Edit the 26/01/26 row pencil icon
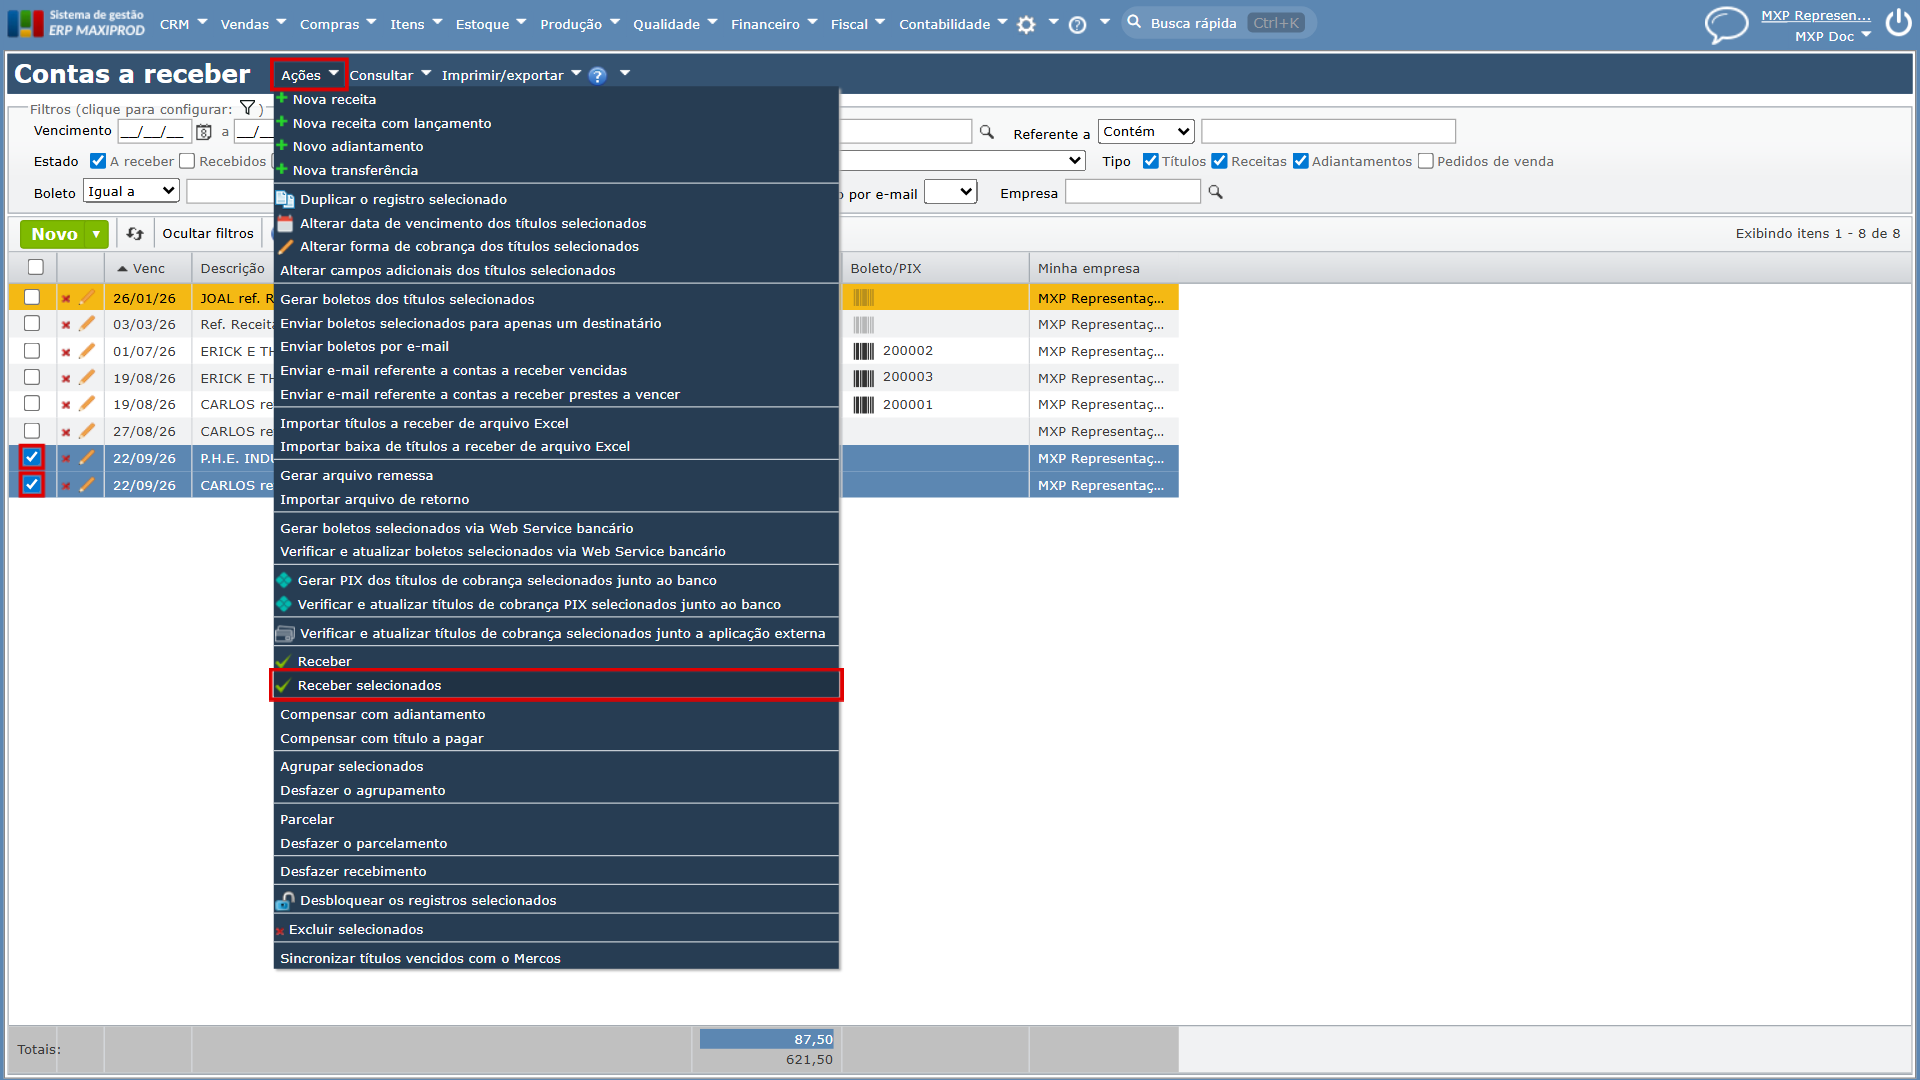Image resolution: width=1920 pixels, height=1080 pixels. pos(87,298)
